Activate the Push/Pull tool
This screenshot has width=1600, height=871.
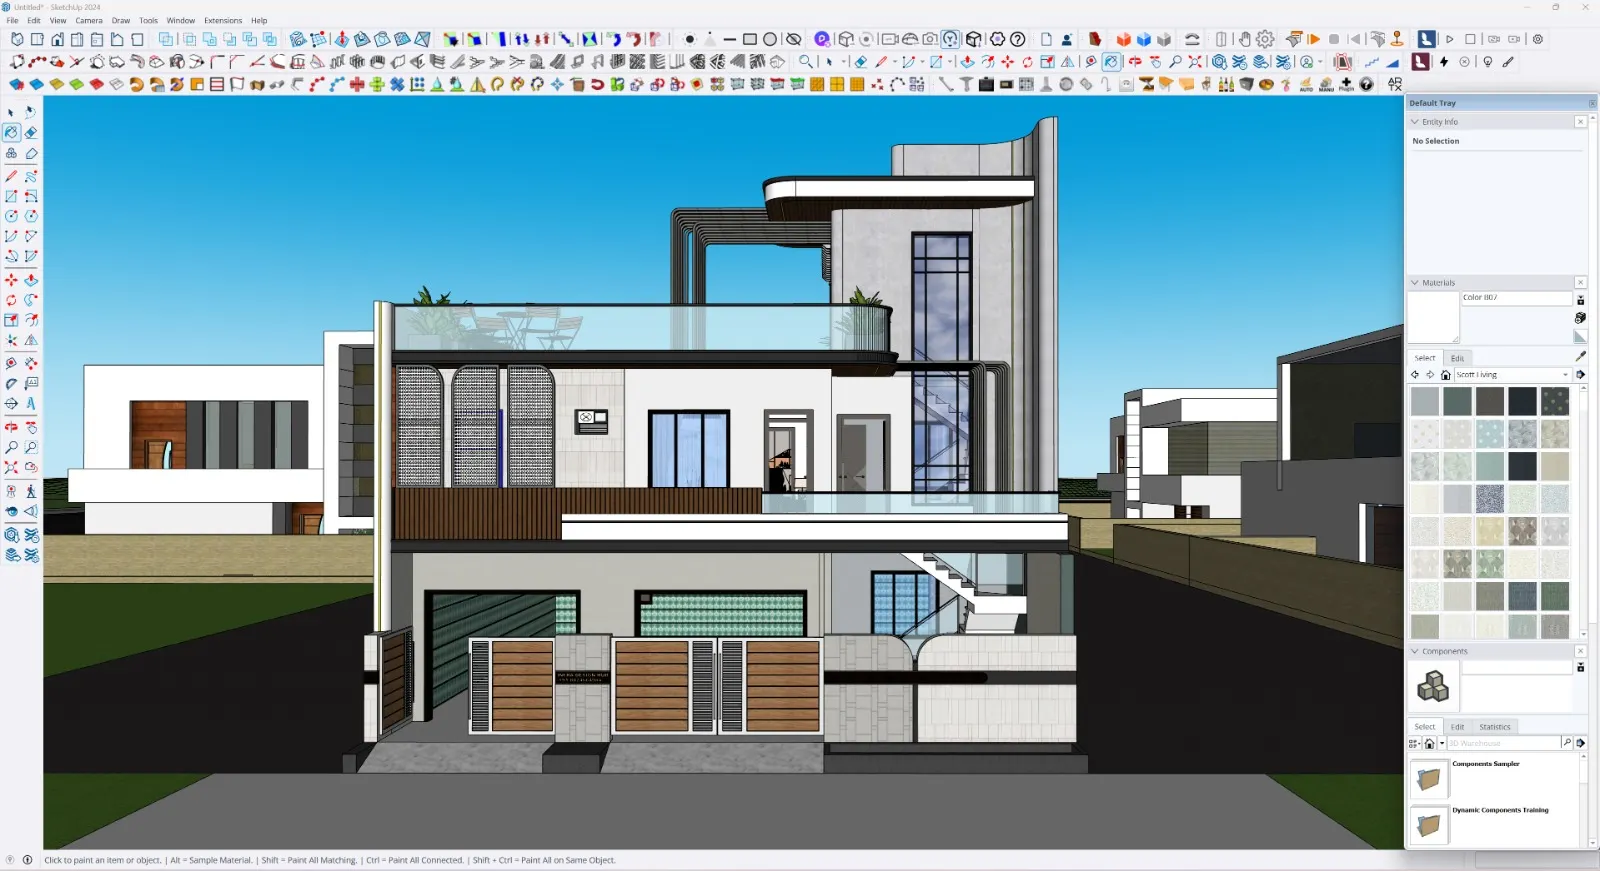pyautogui.click(x=31, y=281)
